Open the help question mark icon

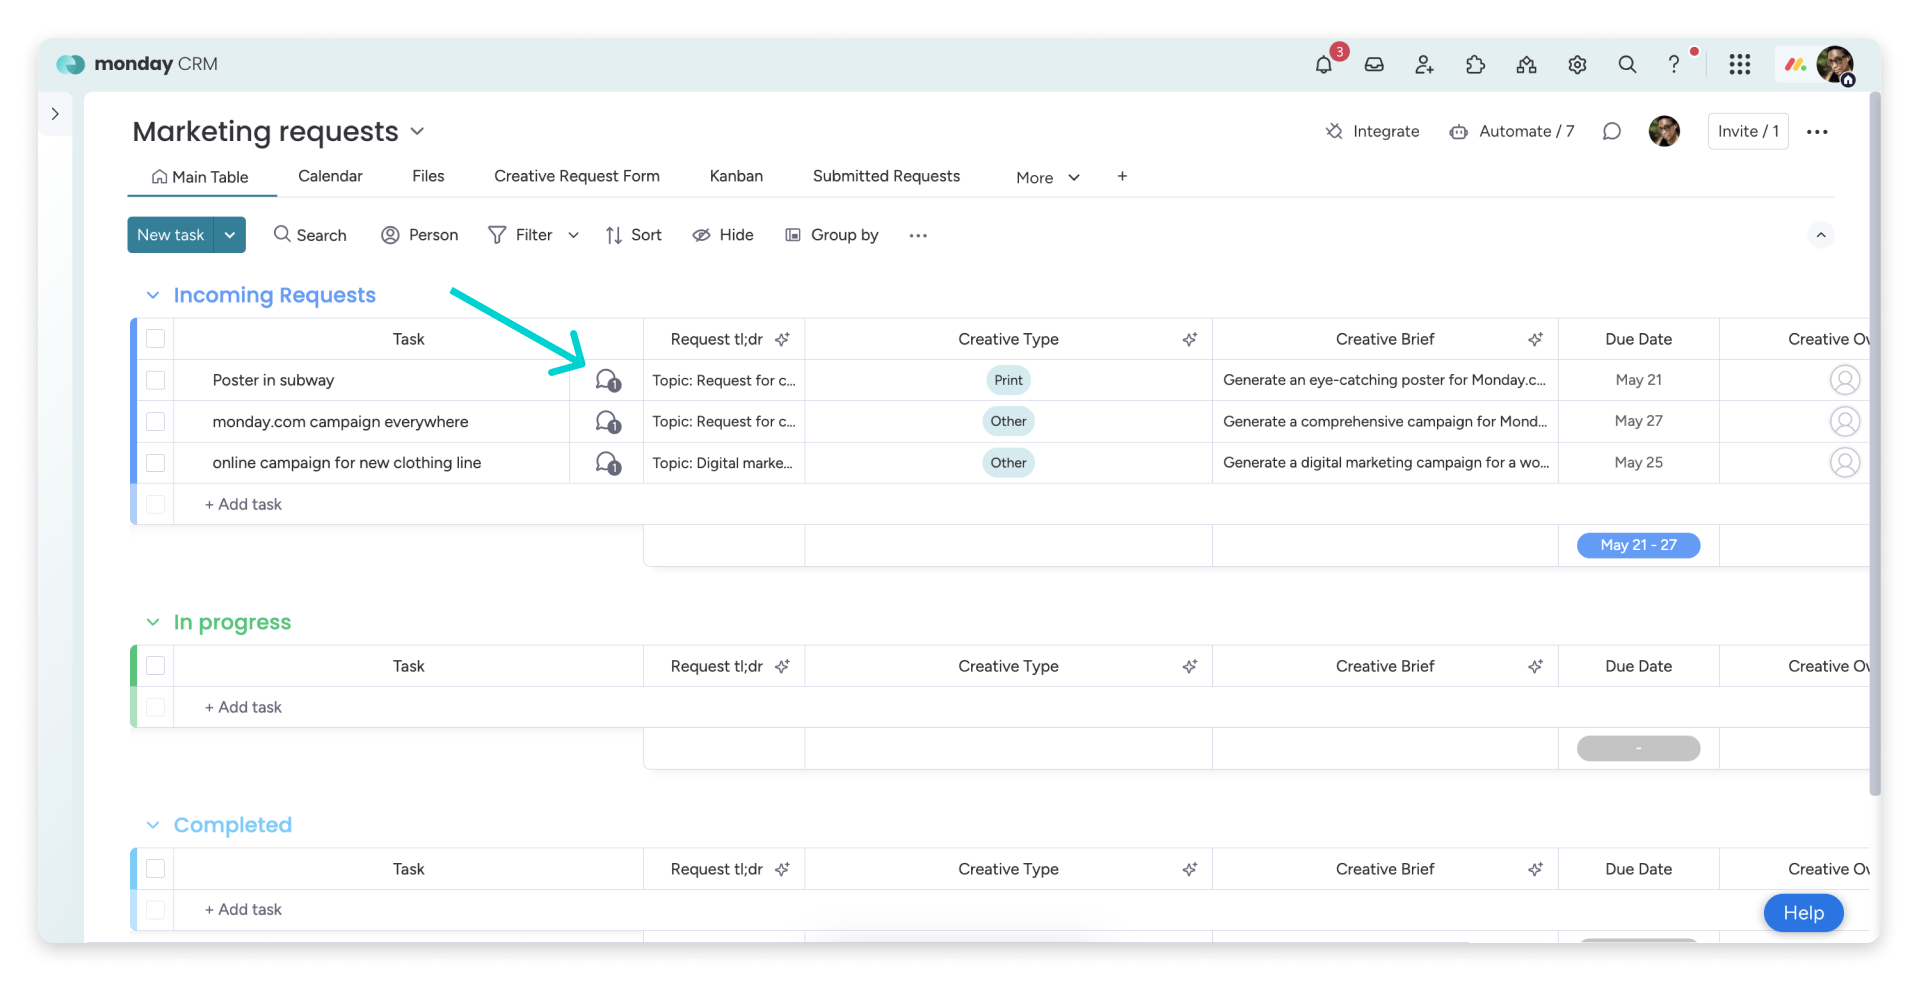[x=1674, y=65]
